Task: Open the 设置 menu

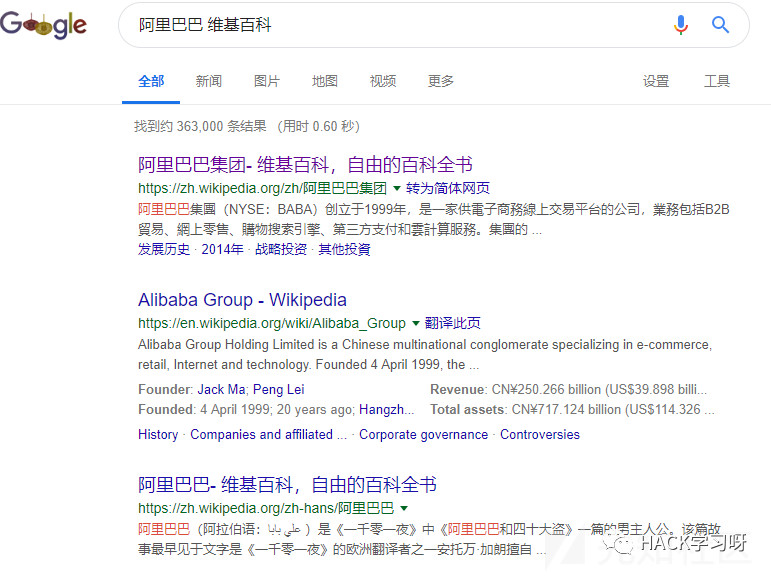Action: pyautogui.click(x=656, y=81)
